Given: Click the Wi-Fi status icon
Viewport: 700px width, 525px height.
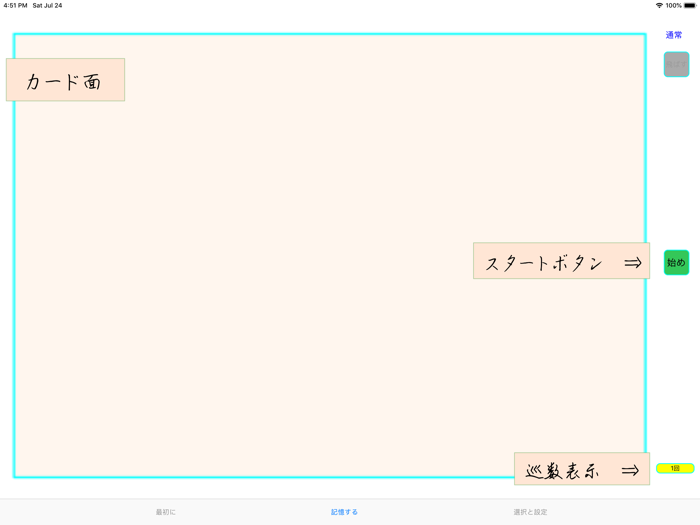Looking at the screenshot, I should click(659, 5).
